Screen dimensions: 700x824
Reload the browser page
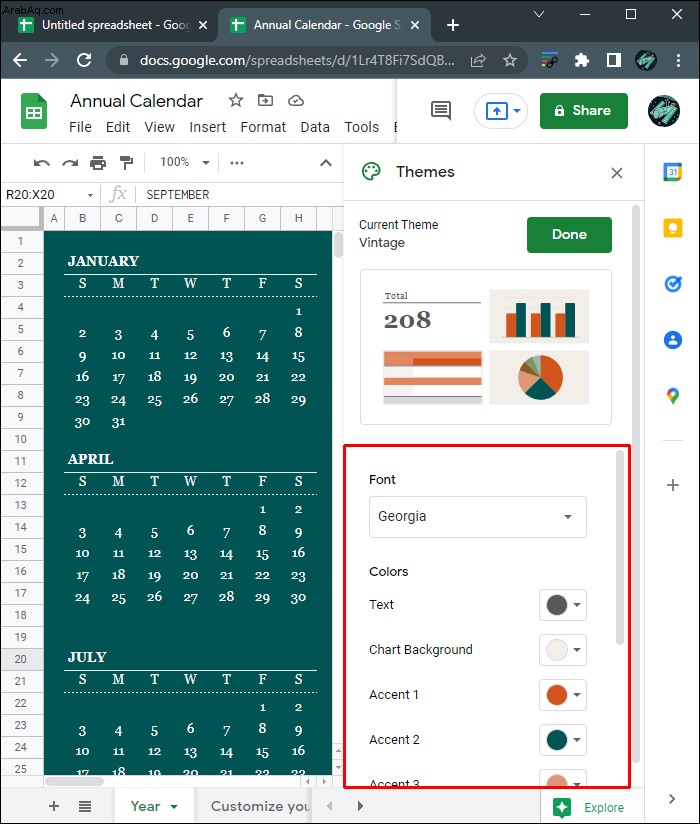pos(84,60)
